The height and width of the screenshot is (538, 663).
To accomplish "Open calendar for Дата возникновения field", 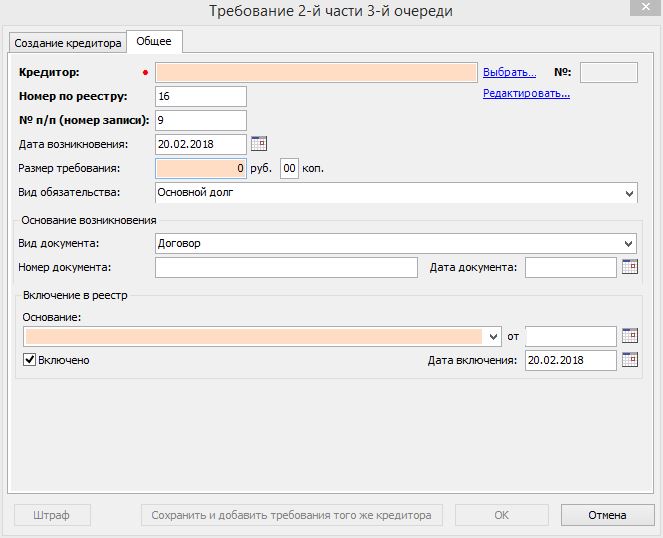I will pos(258,144).
